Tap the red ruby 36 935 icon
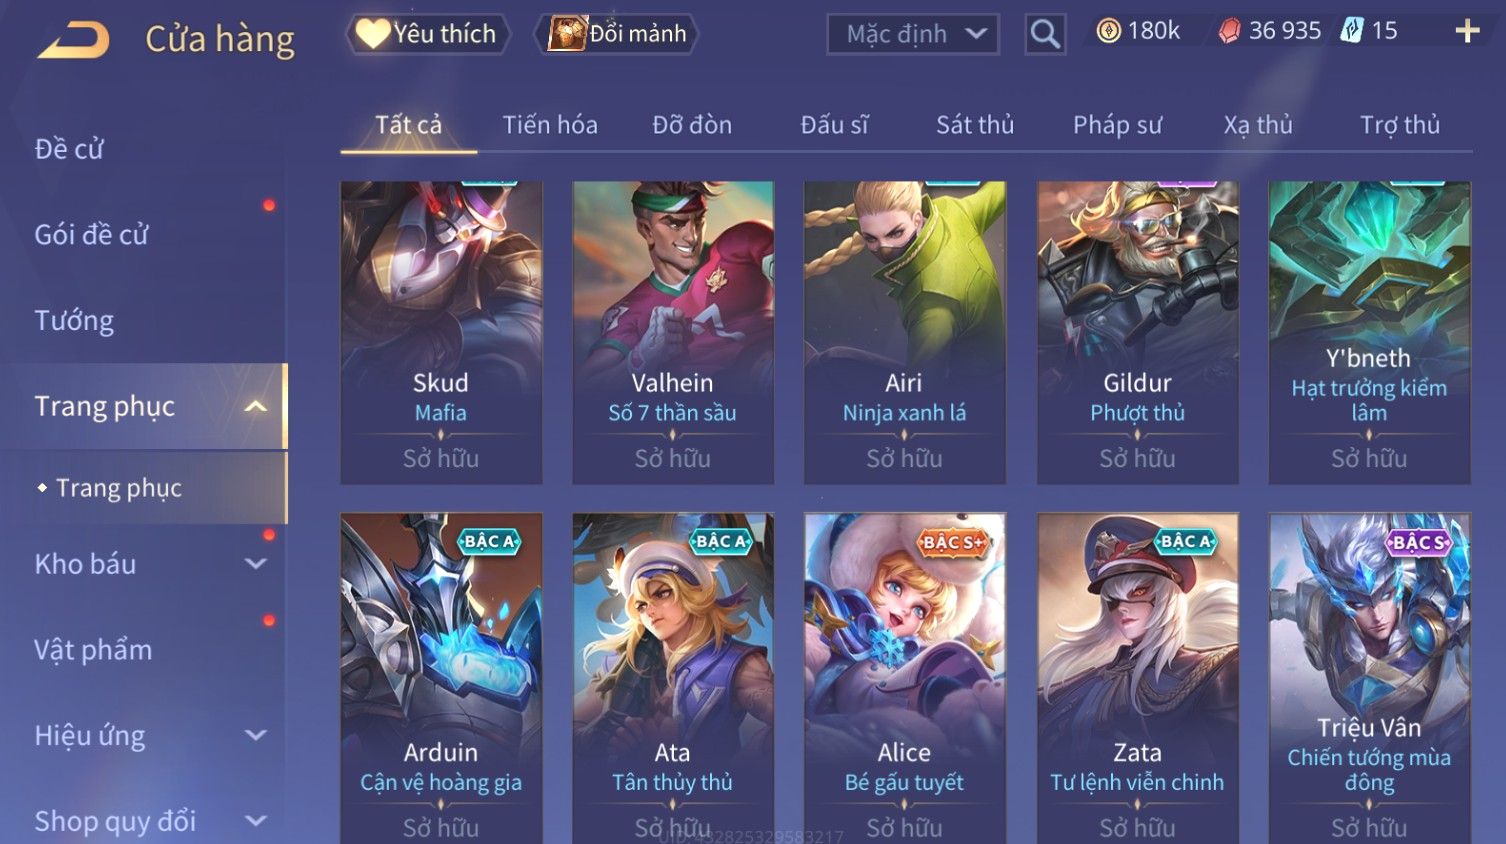Viewport: 1506px width, 844px height. coord(1229,32)
